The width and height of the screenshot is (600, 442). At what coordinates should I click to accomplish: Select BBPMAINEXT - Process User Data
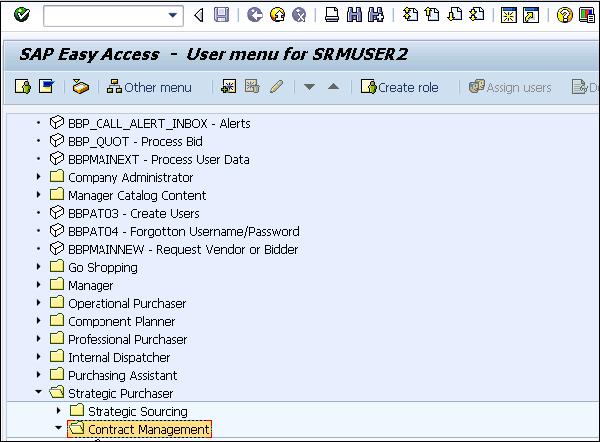(x=159, y=160)
